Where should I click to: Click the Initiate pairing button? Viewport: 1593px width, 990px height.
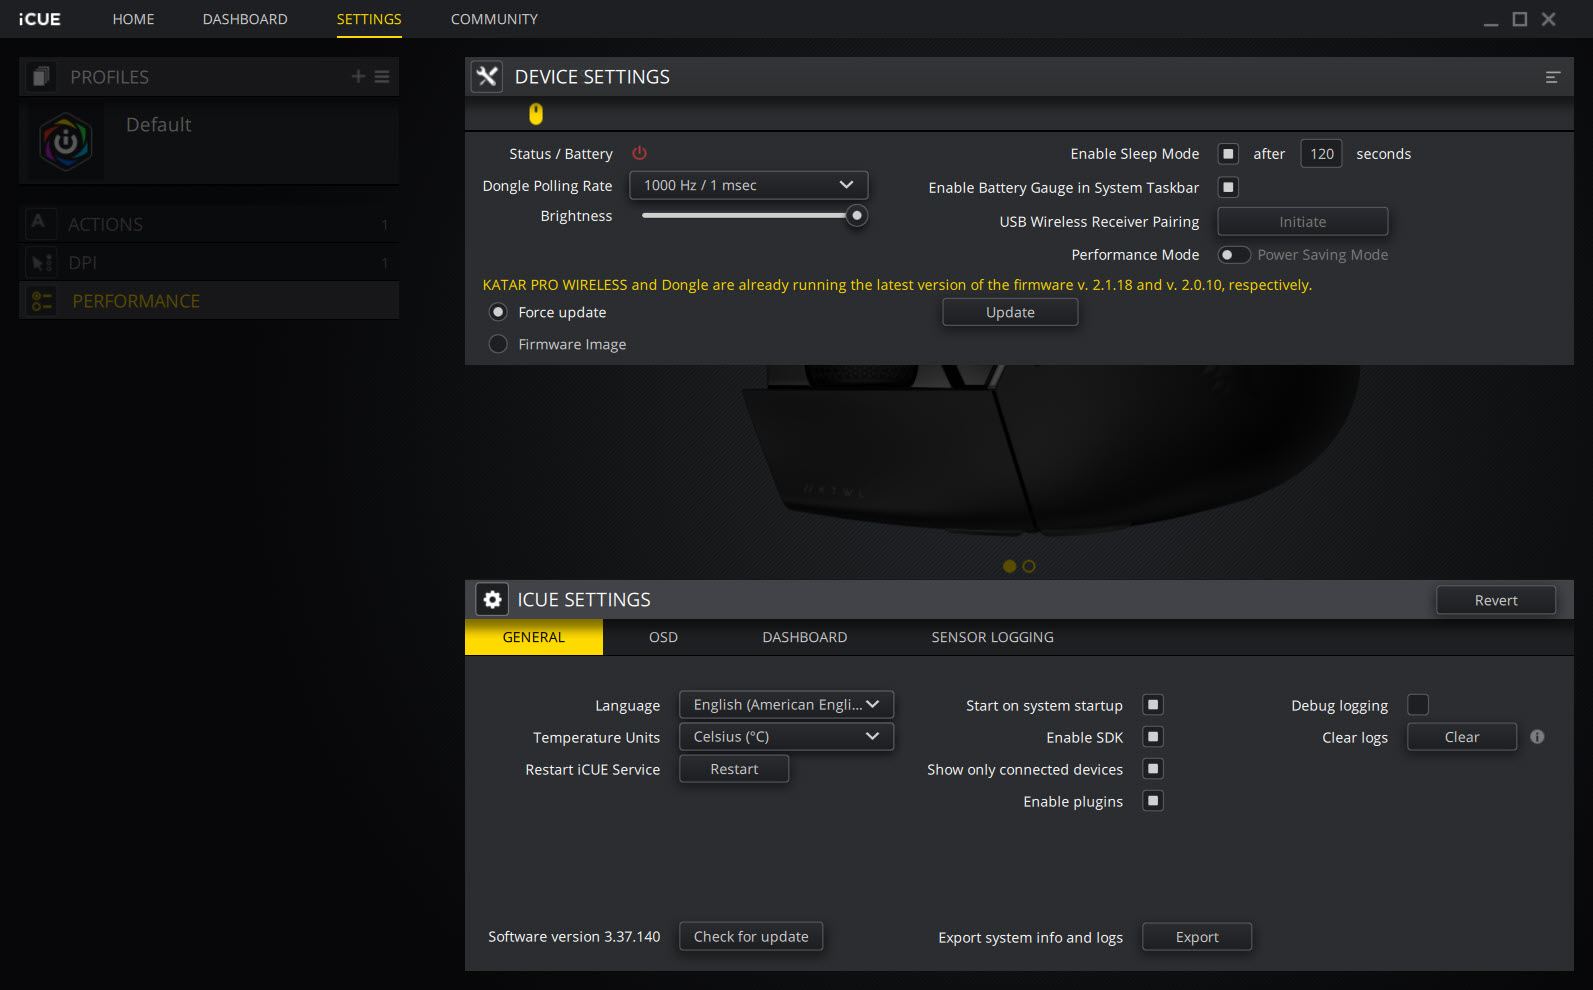(1302, 221)
